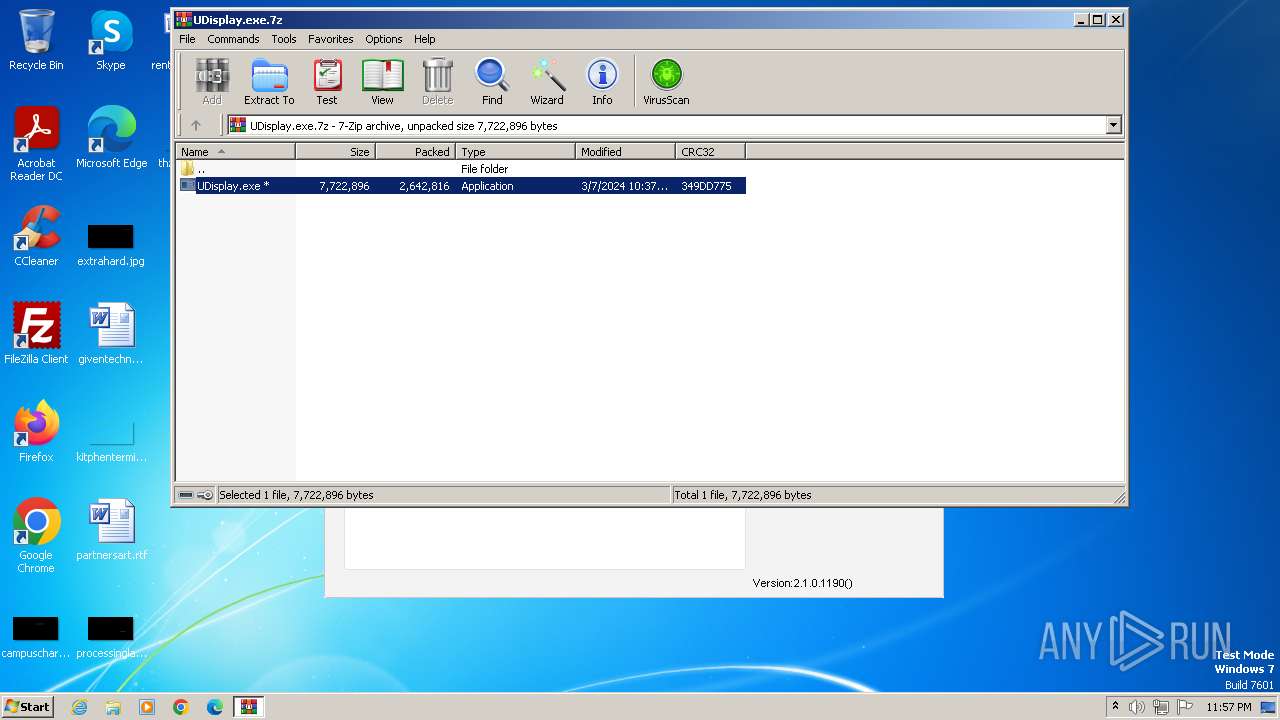Screen dimensions: 1280x720
Task: Click the volume speaker tray icon
Action: pyautogui.click(x=1137, y=707)
